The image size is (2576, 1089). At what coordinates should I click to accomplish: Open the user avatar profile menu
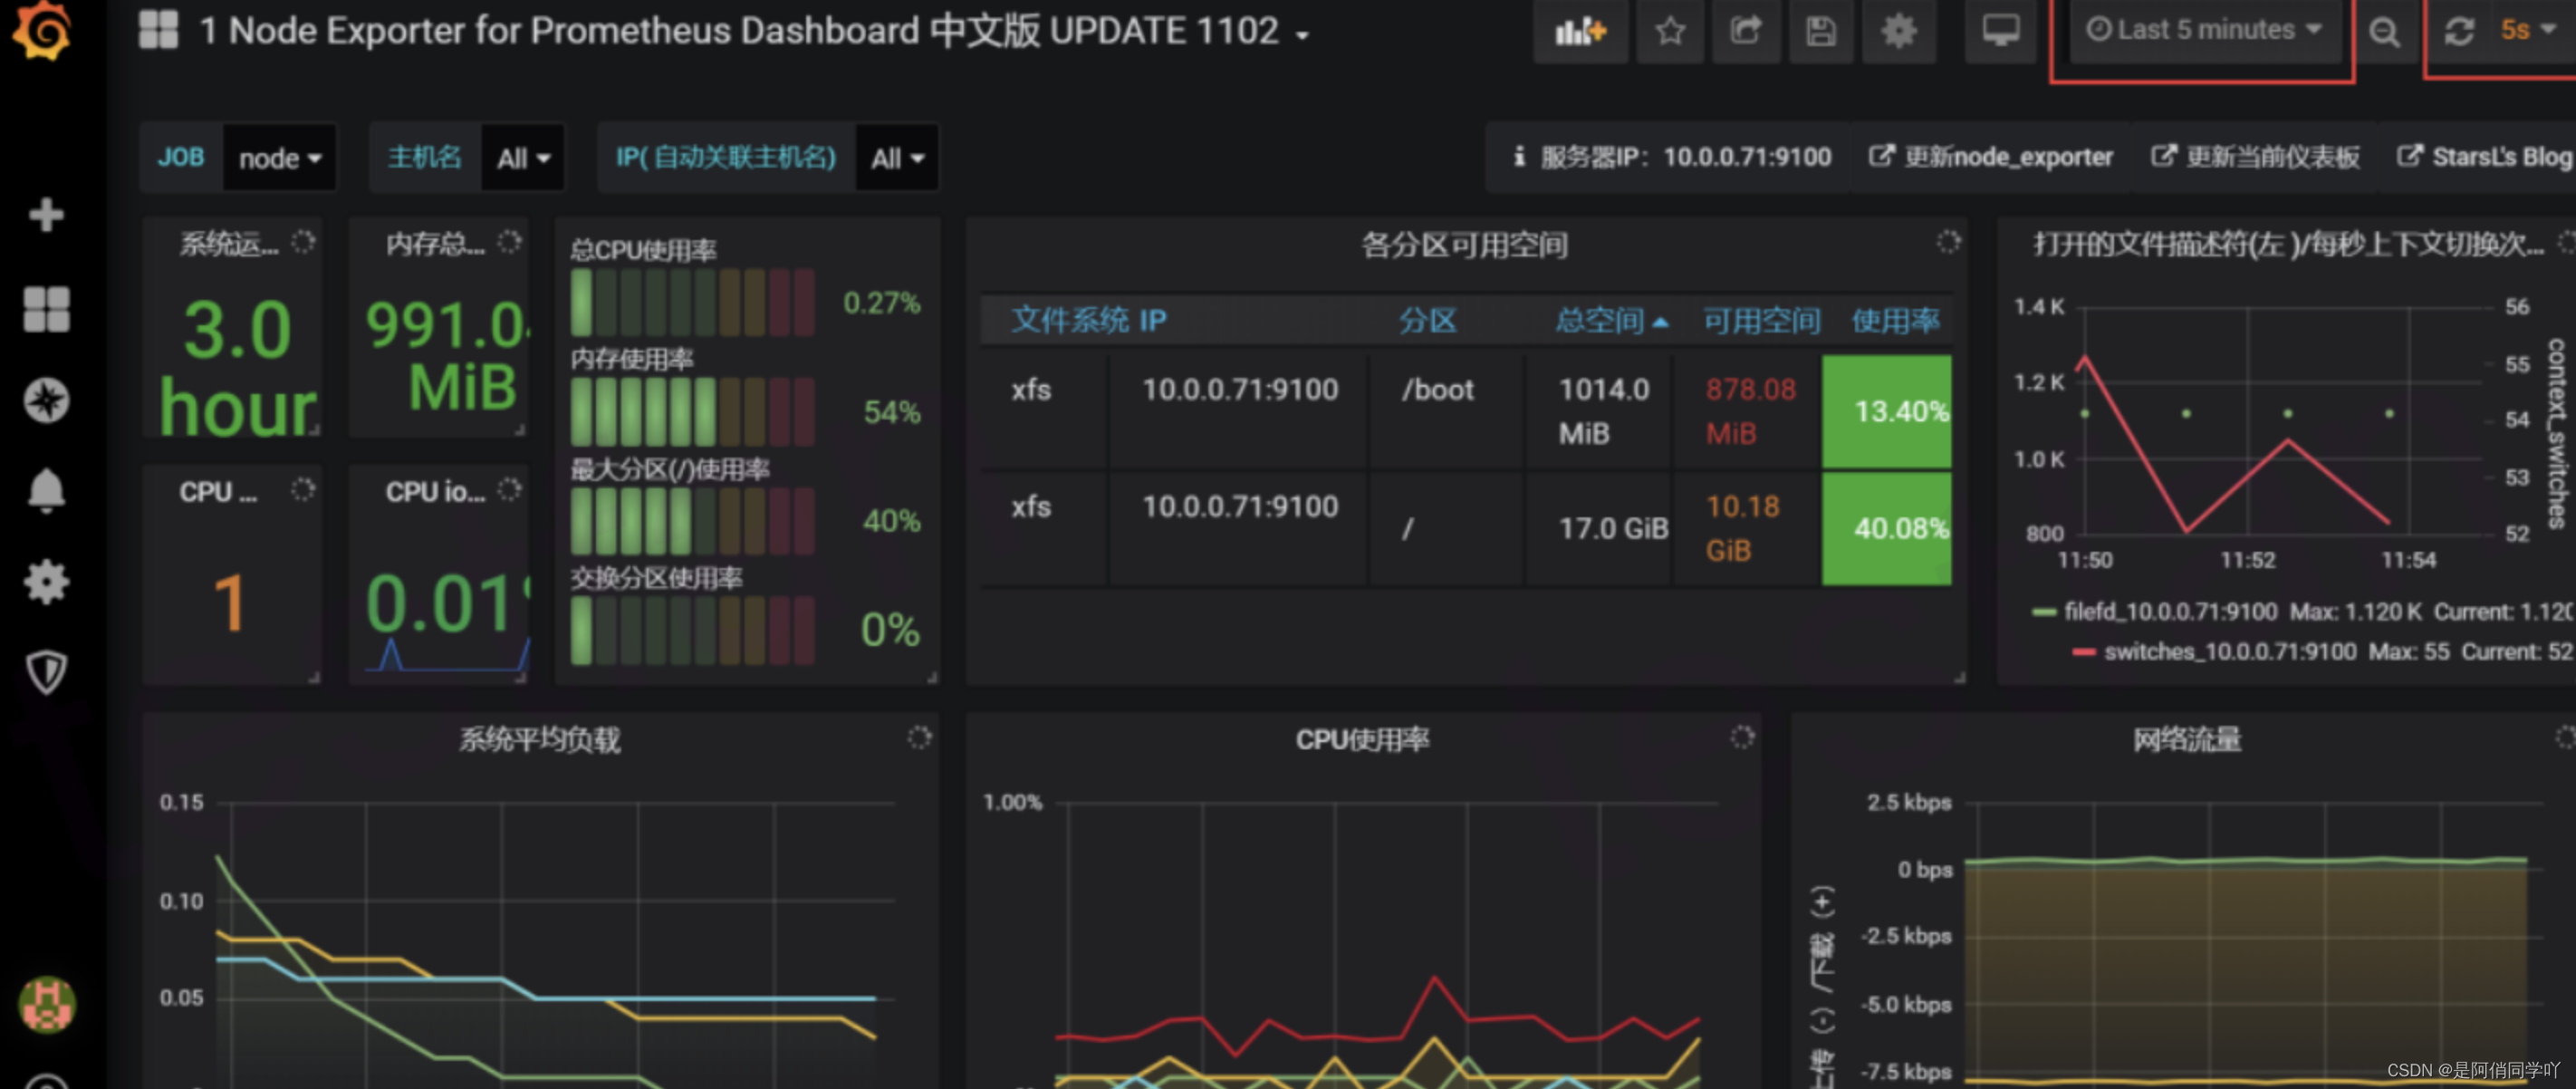pyautogui.click(x=47, y=1004)
